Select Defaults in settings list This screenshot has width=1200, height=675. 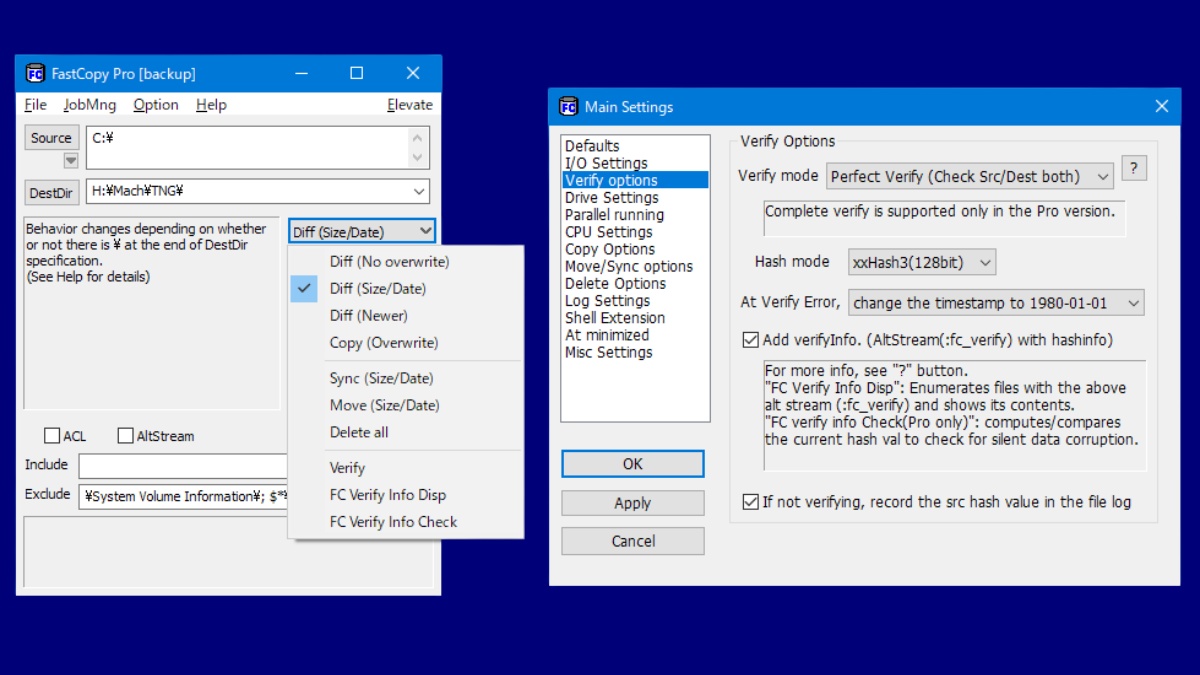635,146
